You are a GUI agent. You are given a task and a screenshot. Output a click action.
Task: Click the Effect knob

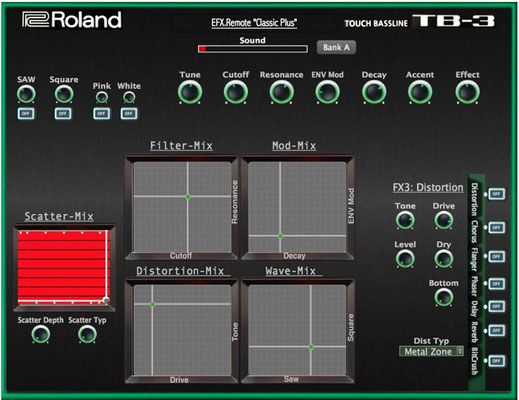[467, 92]
